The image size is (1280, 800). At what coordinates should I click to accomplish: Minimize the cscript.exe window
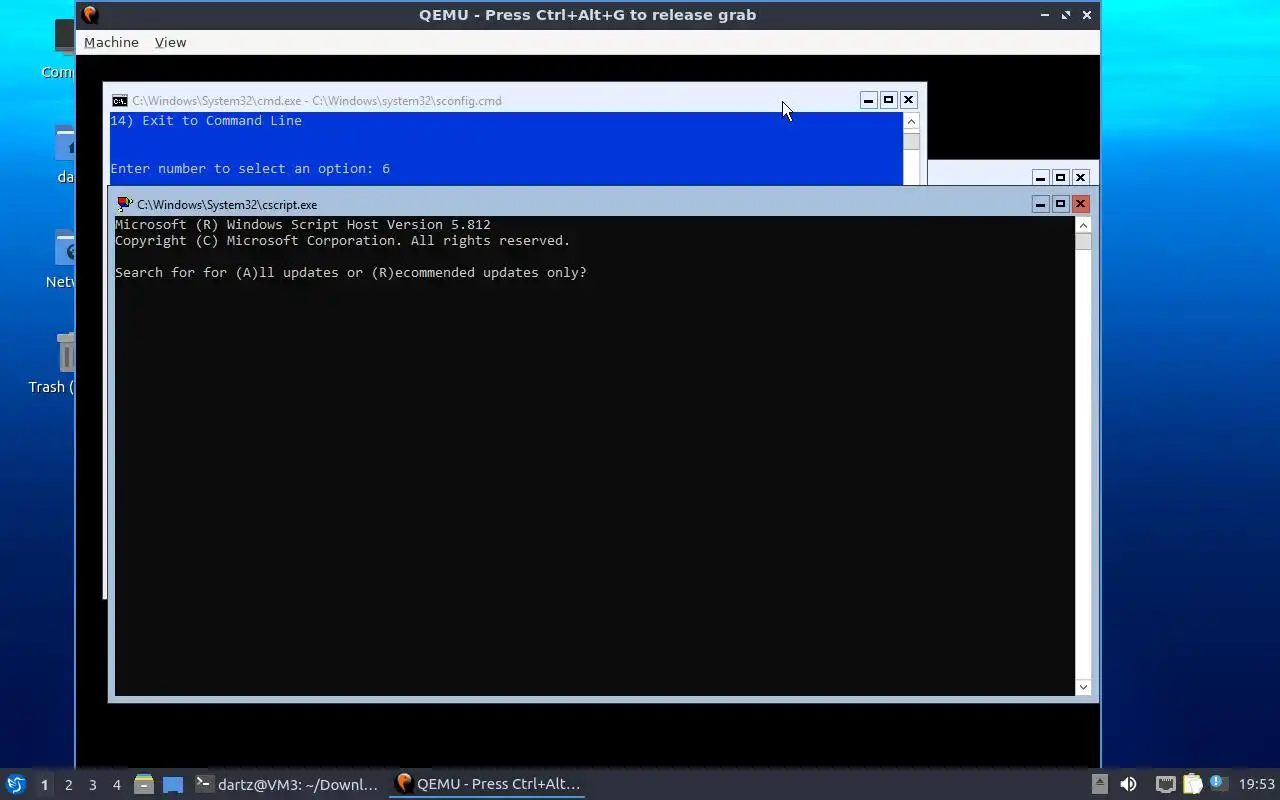[x=1040, y=204]
